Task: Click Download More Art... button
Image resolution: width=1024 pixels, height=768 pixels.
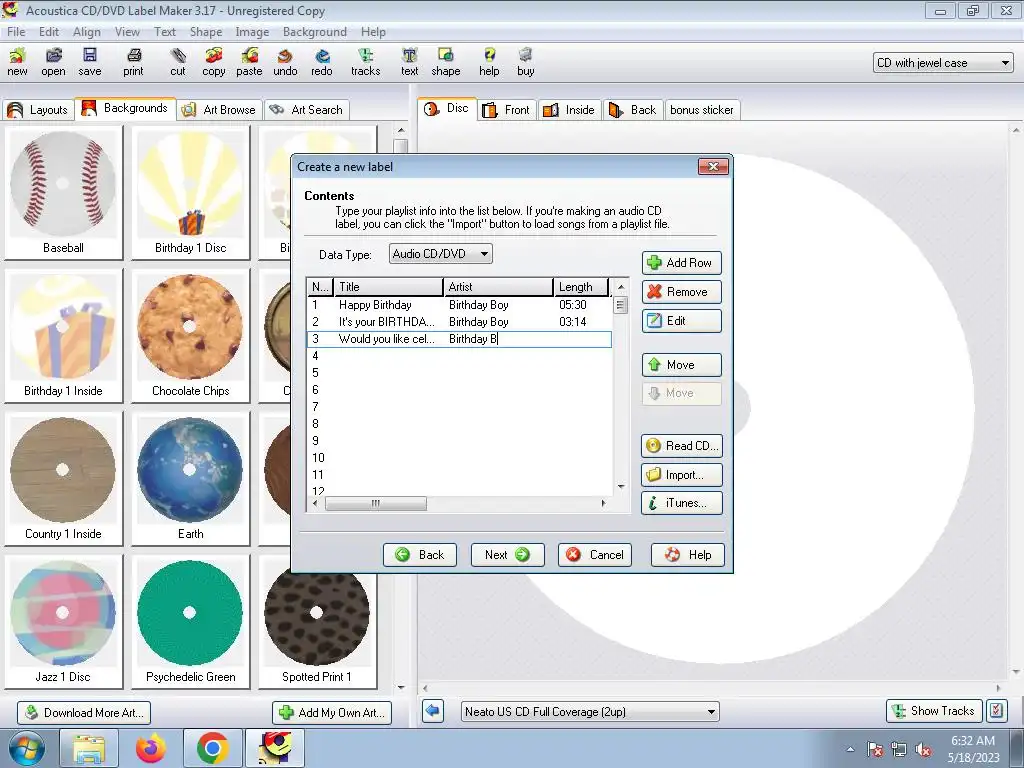Action: coord(84,712)
